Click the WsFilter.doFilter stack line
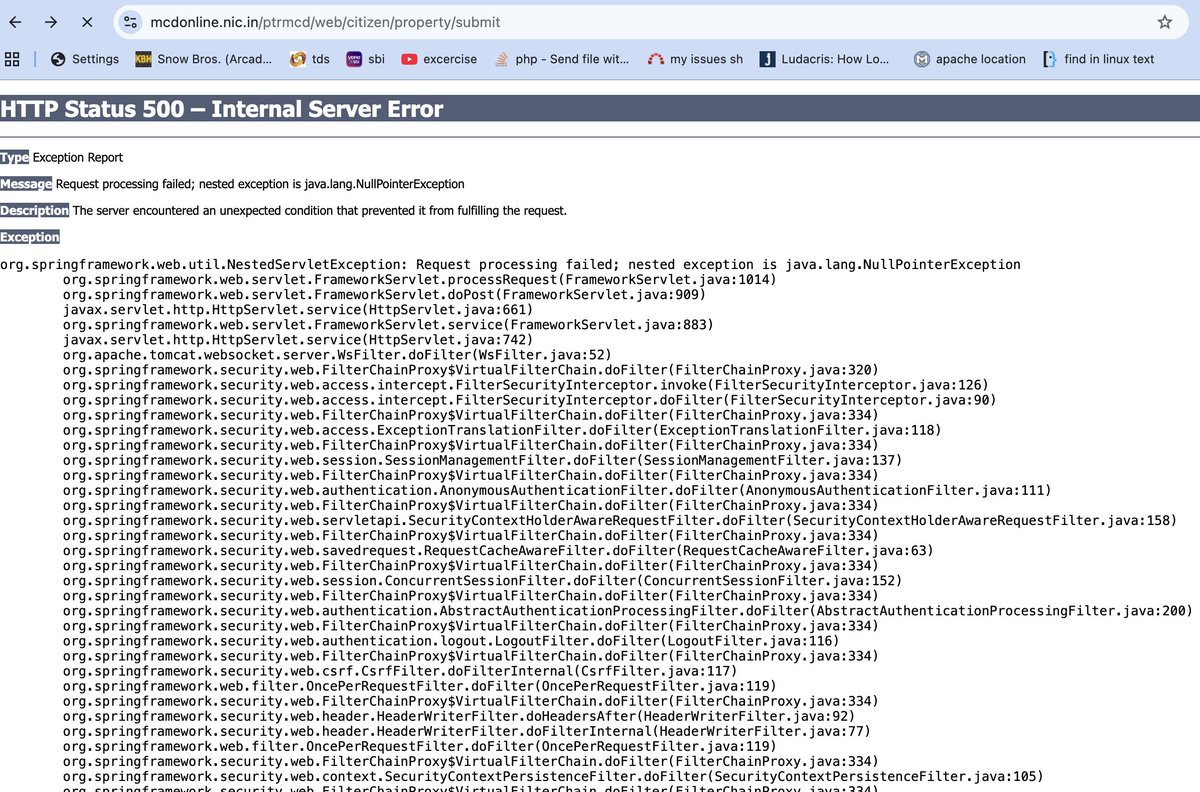The width and height of the screenshot is (1200, 792). click(337, 355)
